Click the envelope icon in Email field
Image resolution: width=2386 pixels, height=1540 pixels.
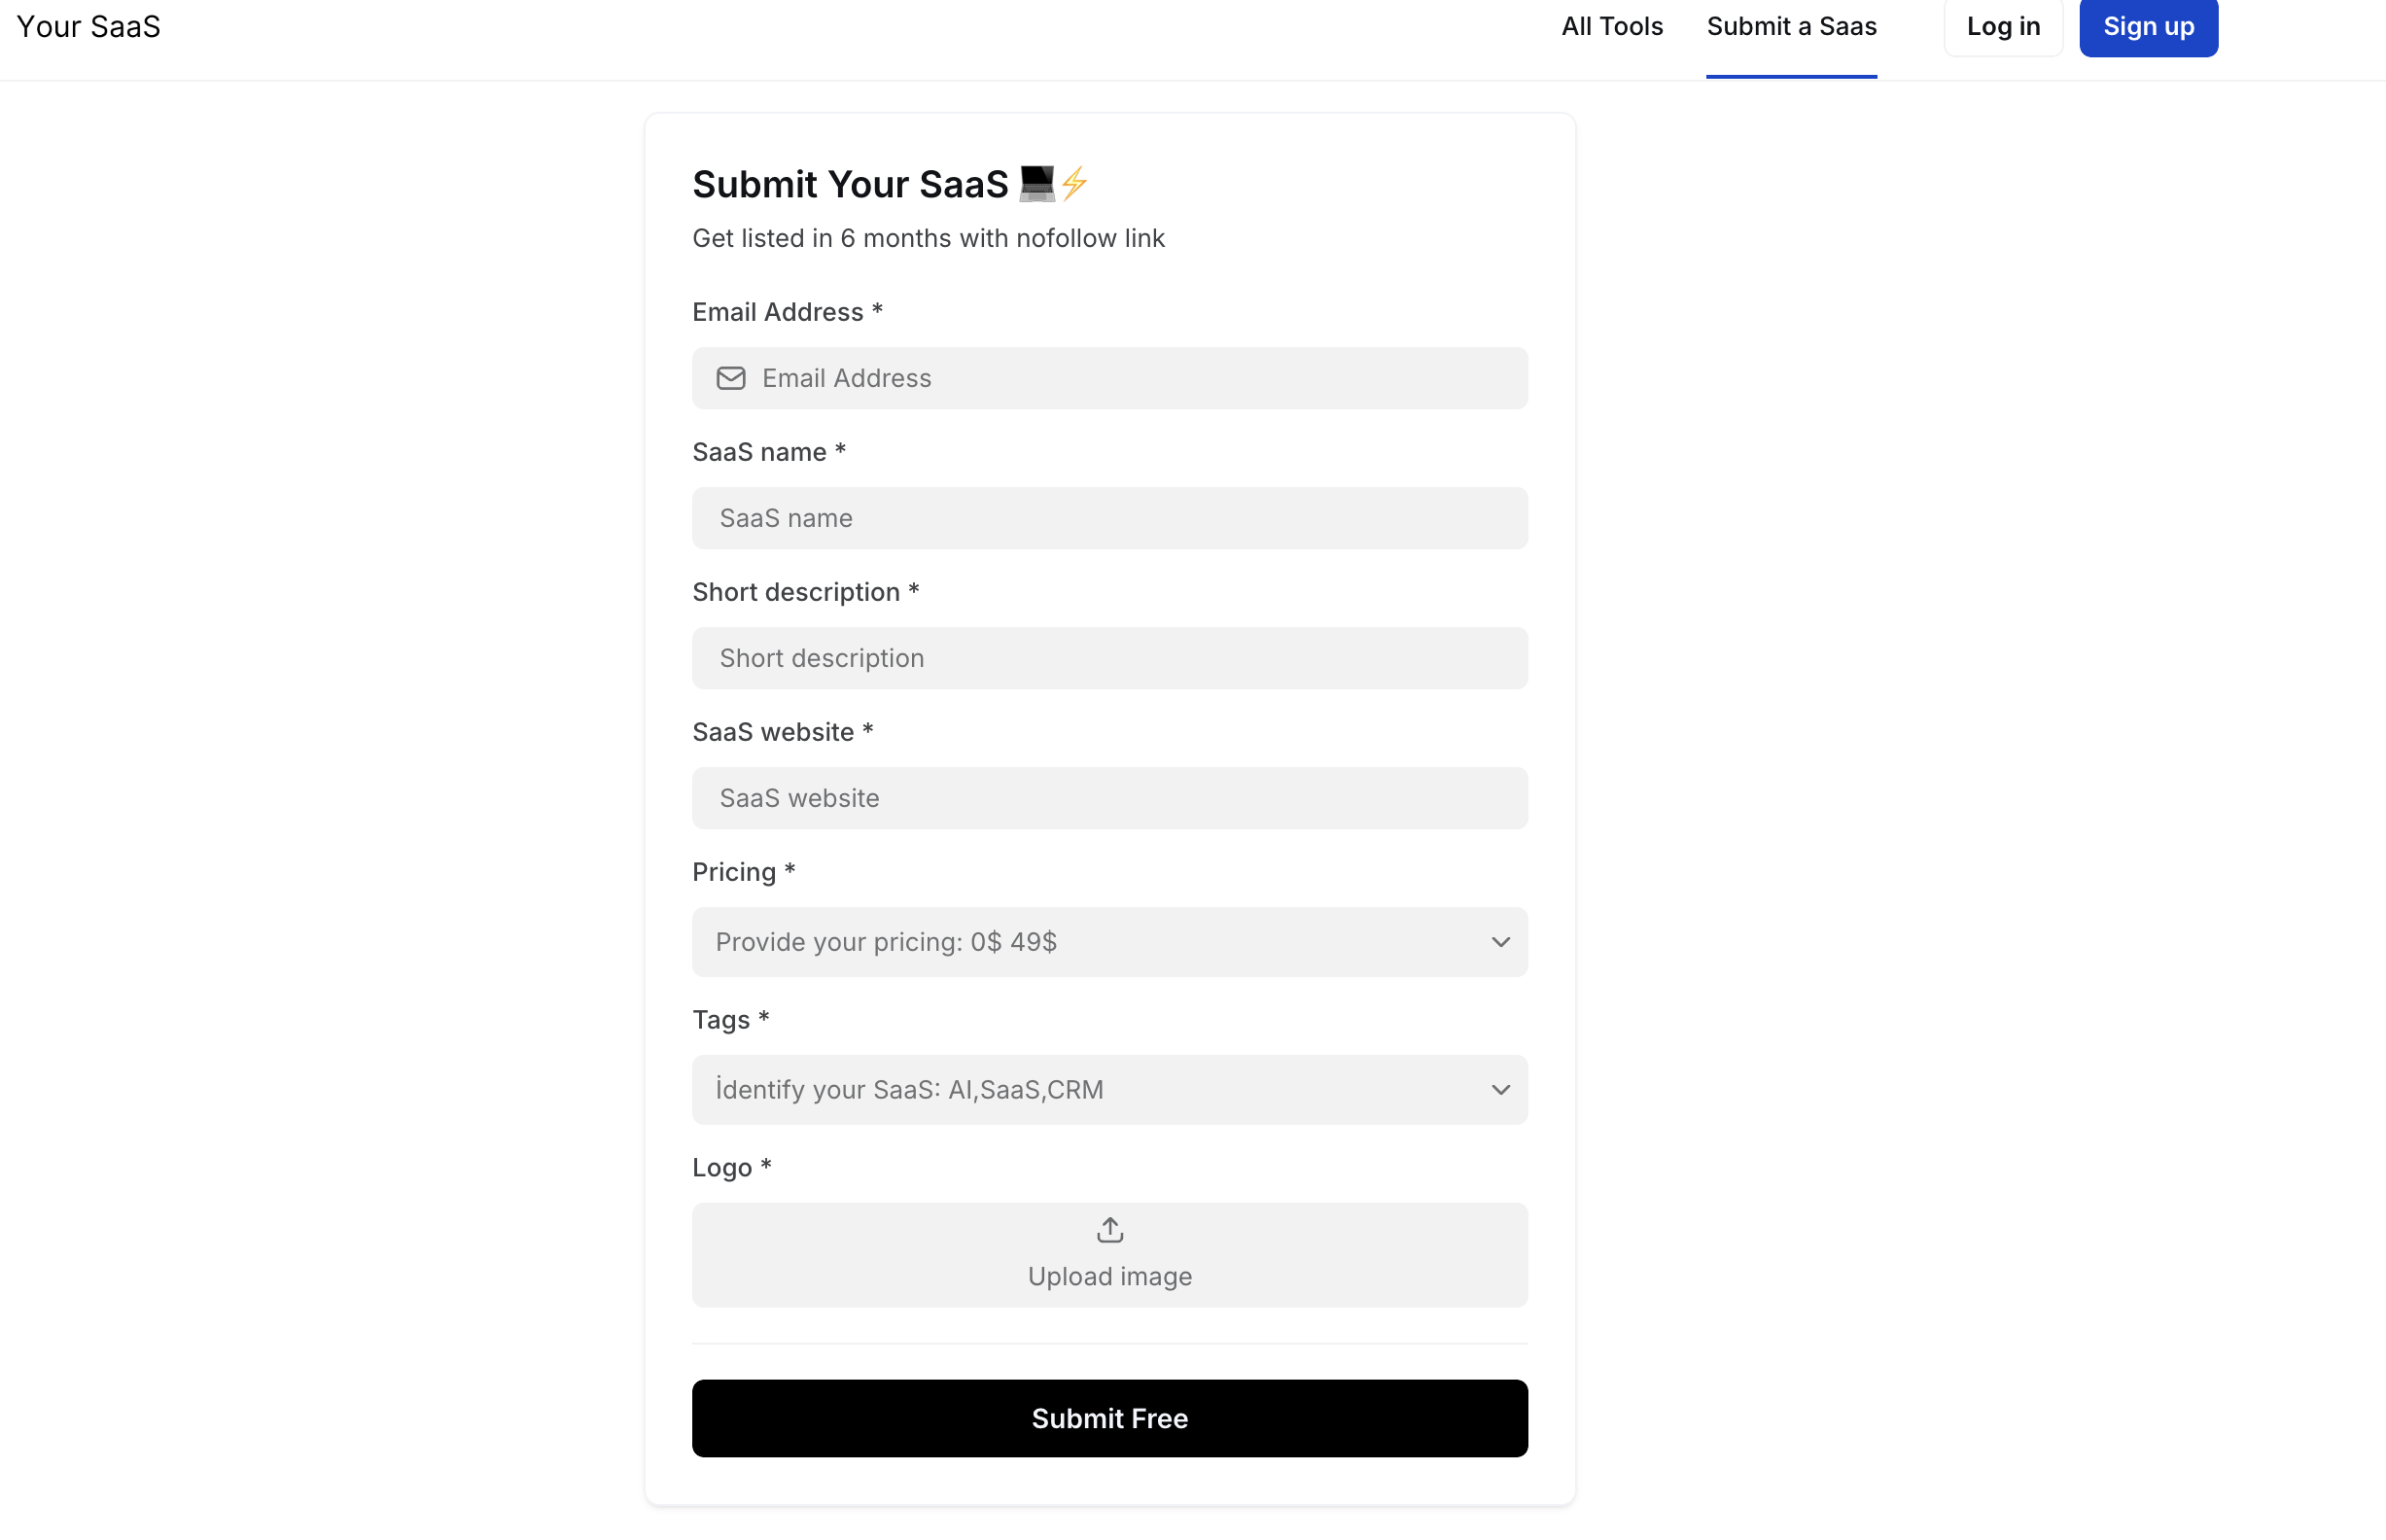point(731,378)
